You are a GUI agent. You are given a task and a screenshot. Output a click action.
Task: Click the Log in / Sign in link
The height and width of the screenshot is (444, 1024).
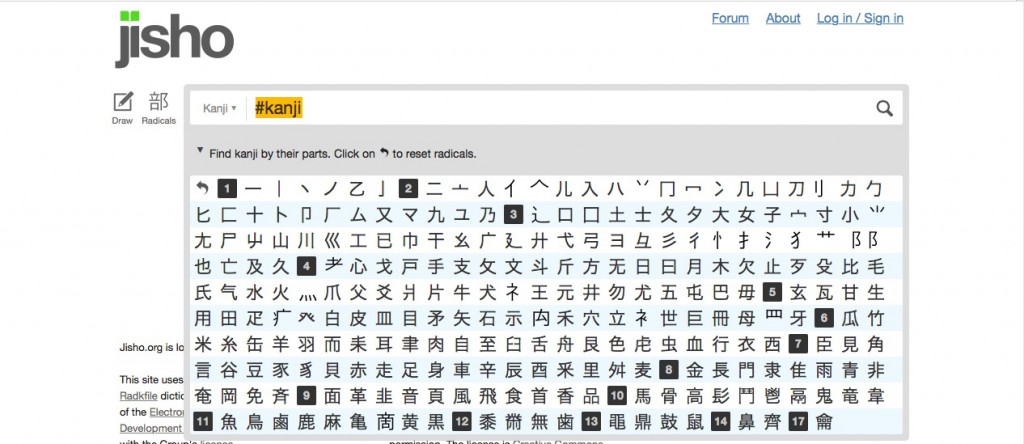(860, 18)
